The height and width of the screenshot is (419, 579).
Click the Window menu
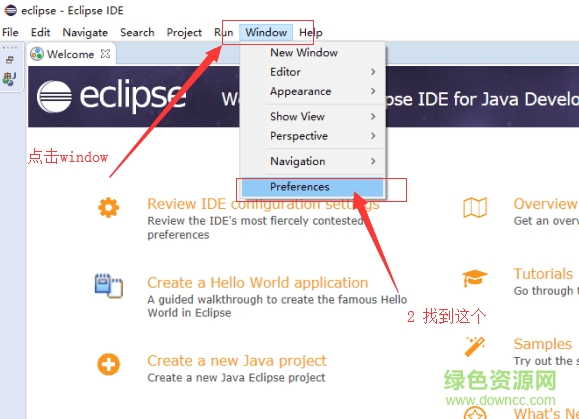click(266, 32)
